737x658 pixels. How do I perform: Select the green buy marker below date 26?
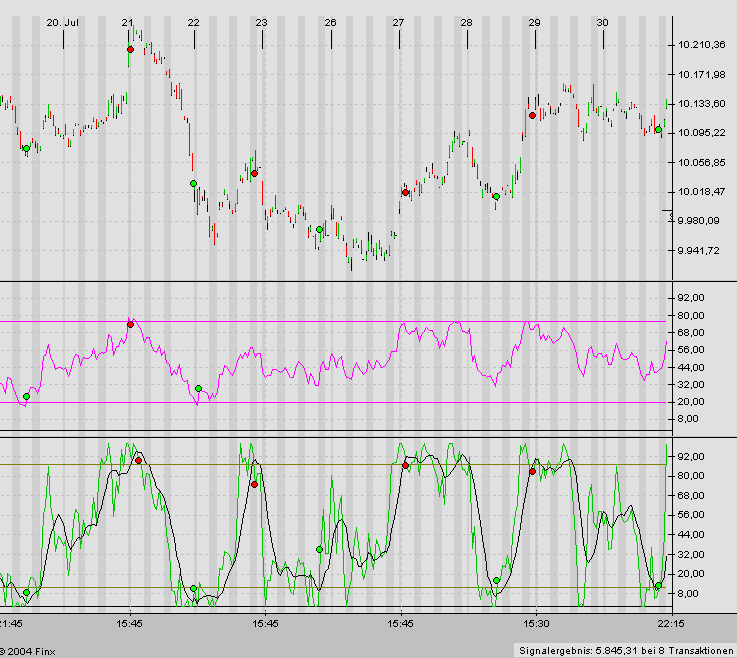pos(320,229)
